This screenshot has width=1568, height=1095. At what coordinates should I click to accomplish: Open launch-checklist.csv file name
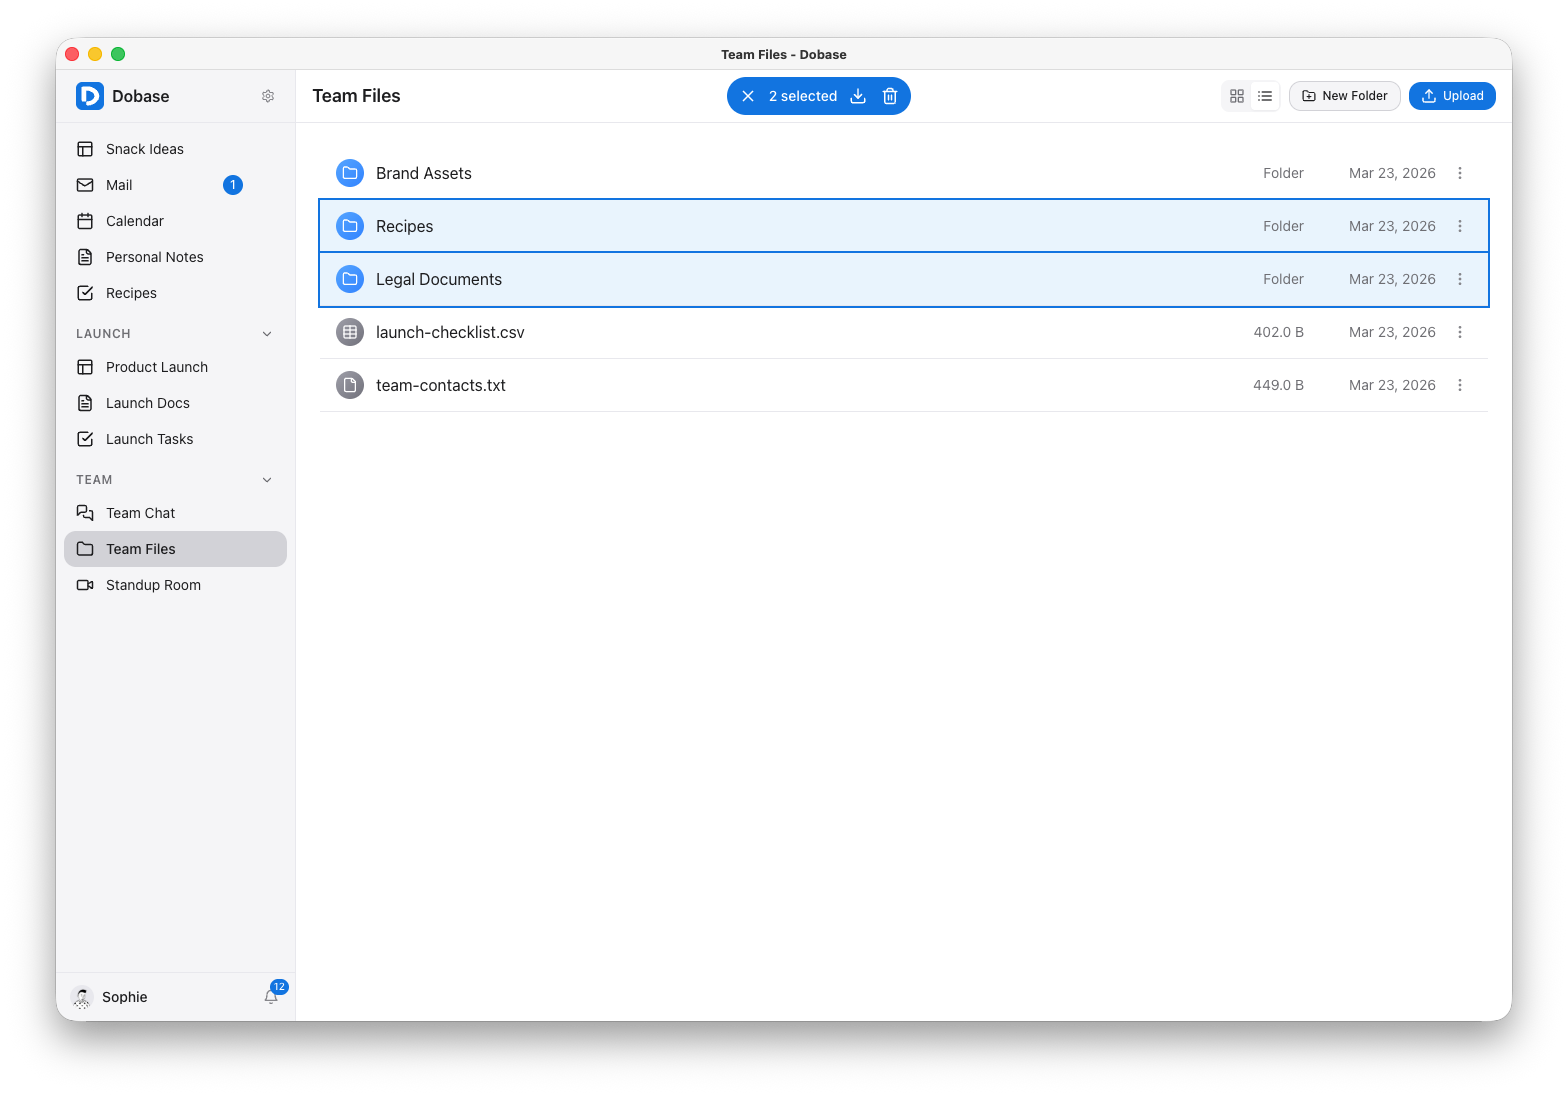click(450, 332)
